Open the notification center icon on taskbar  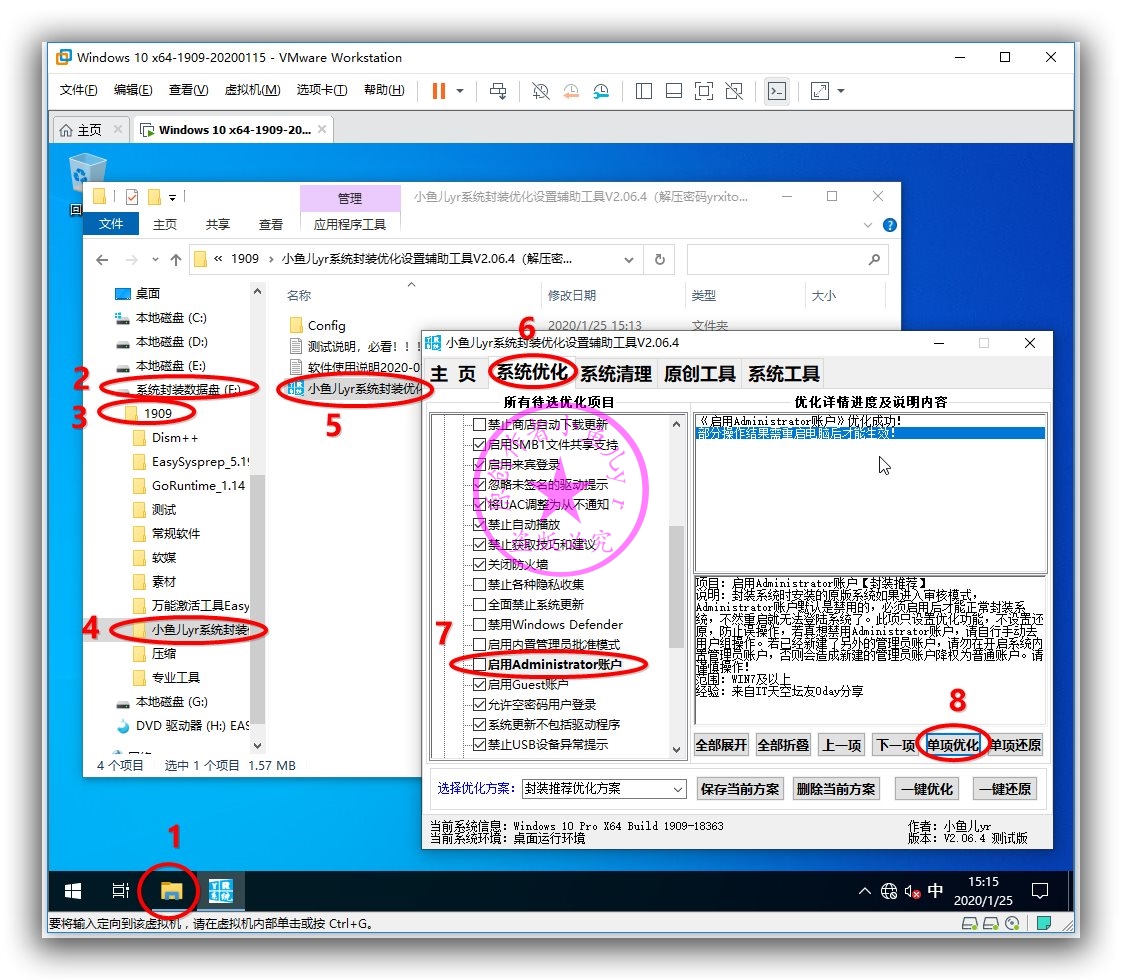point(1040,891)
